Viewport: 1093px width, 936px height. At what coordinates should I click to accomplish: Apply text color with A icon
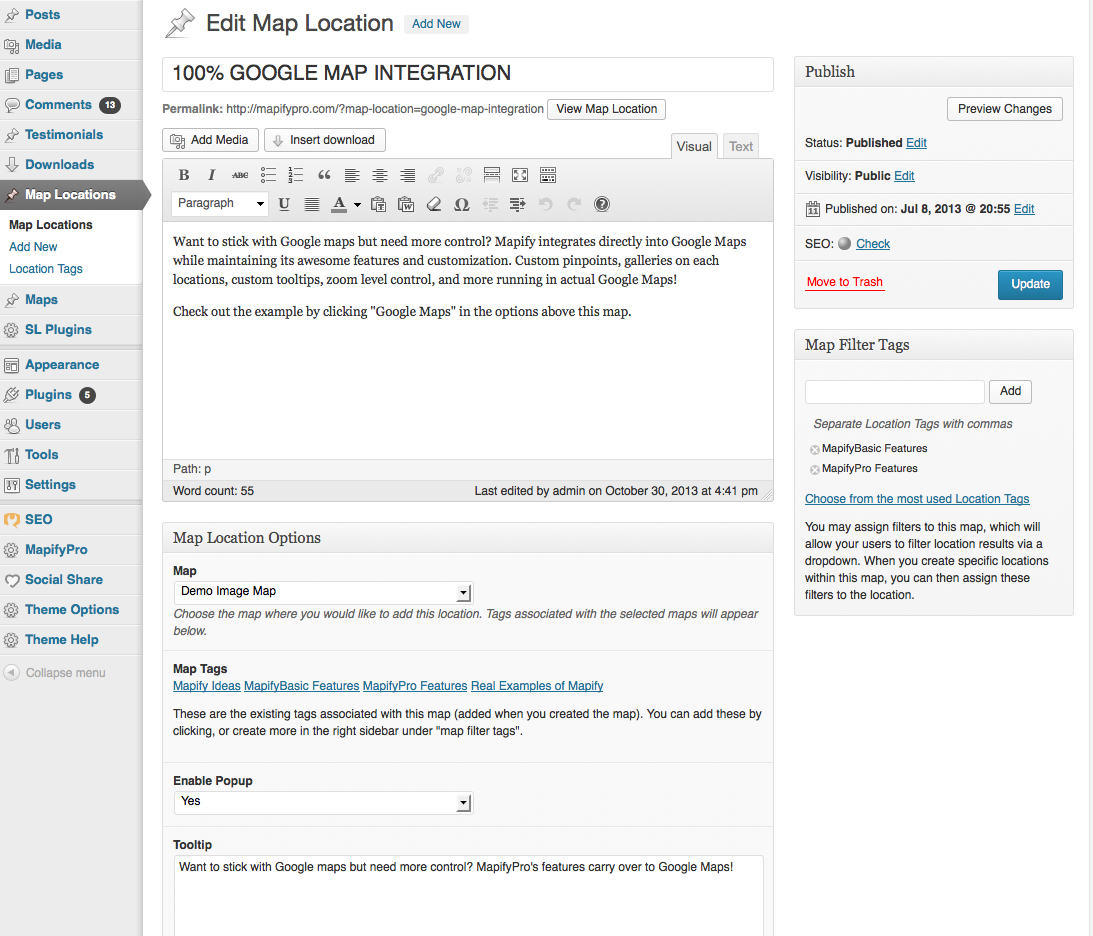339,204
